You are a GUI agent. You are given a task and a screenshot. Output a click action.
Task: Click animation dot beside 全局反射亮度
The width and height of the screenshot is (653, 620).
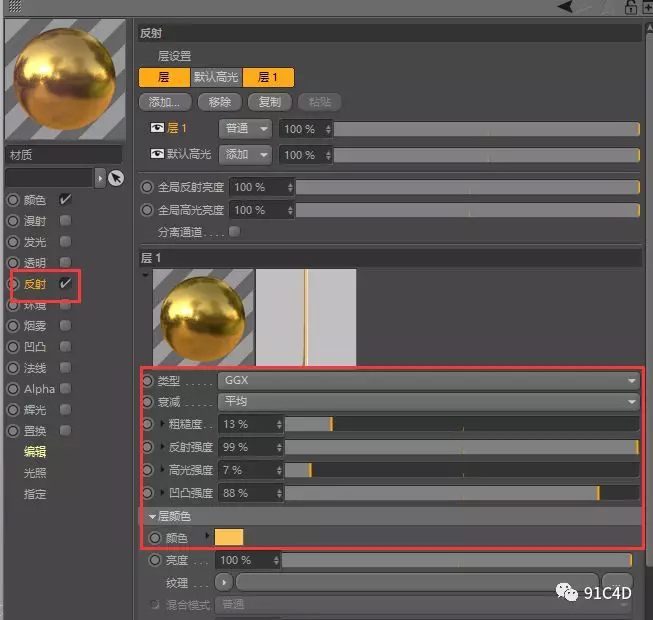point(148,187)
